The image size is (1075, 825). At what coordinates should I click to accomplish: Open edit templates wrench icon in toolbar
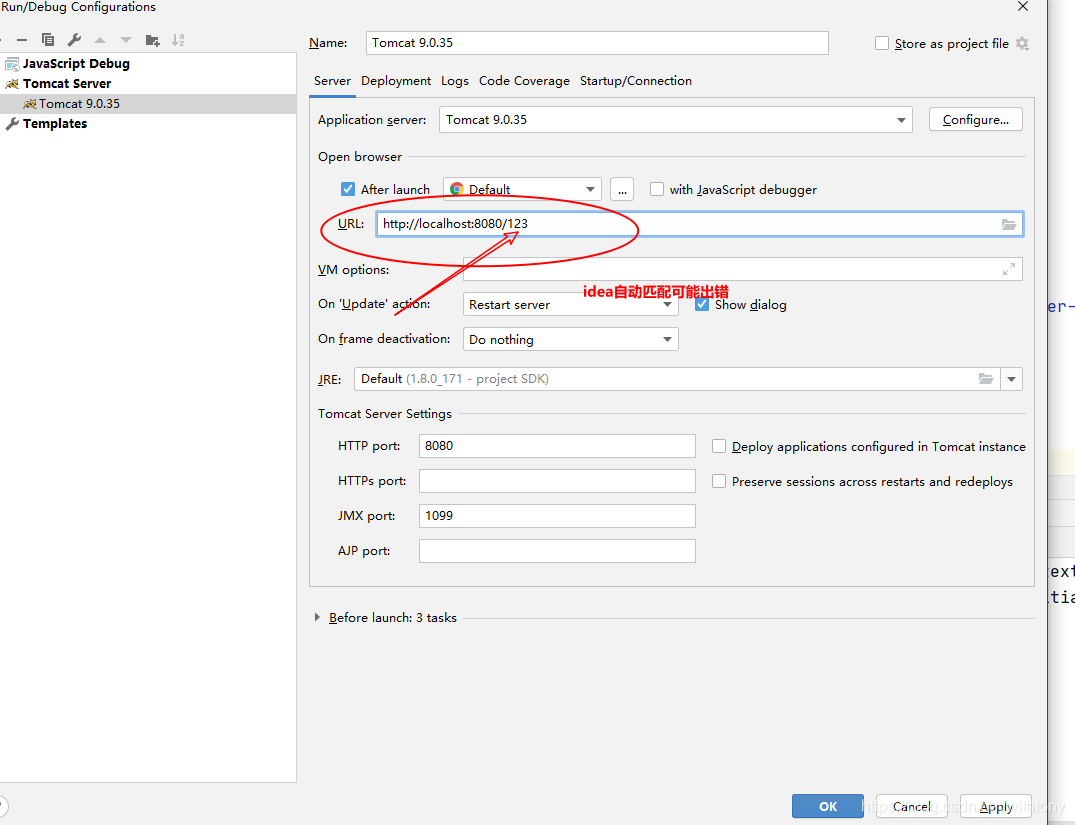coord(74,40)
